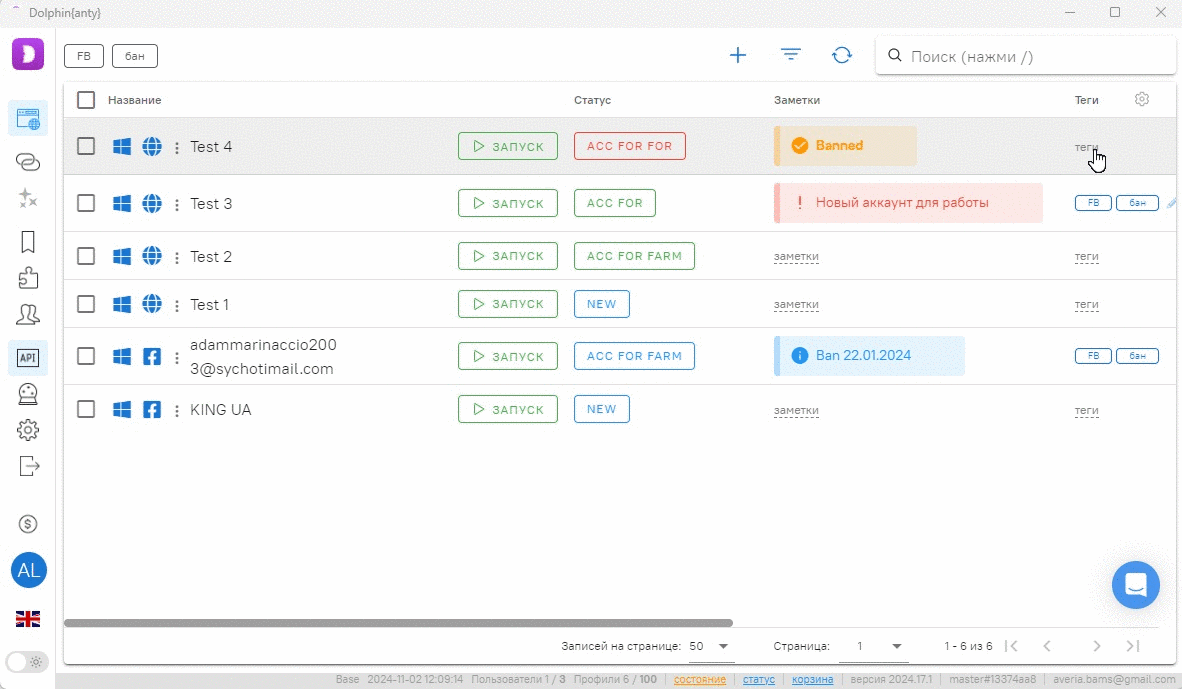Open the bookmarks icon in sidebar
The image size is (1182, 689).
(28, 241)
